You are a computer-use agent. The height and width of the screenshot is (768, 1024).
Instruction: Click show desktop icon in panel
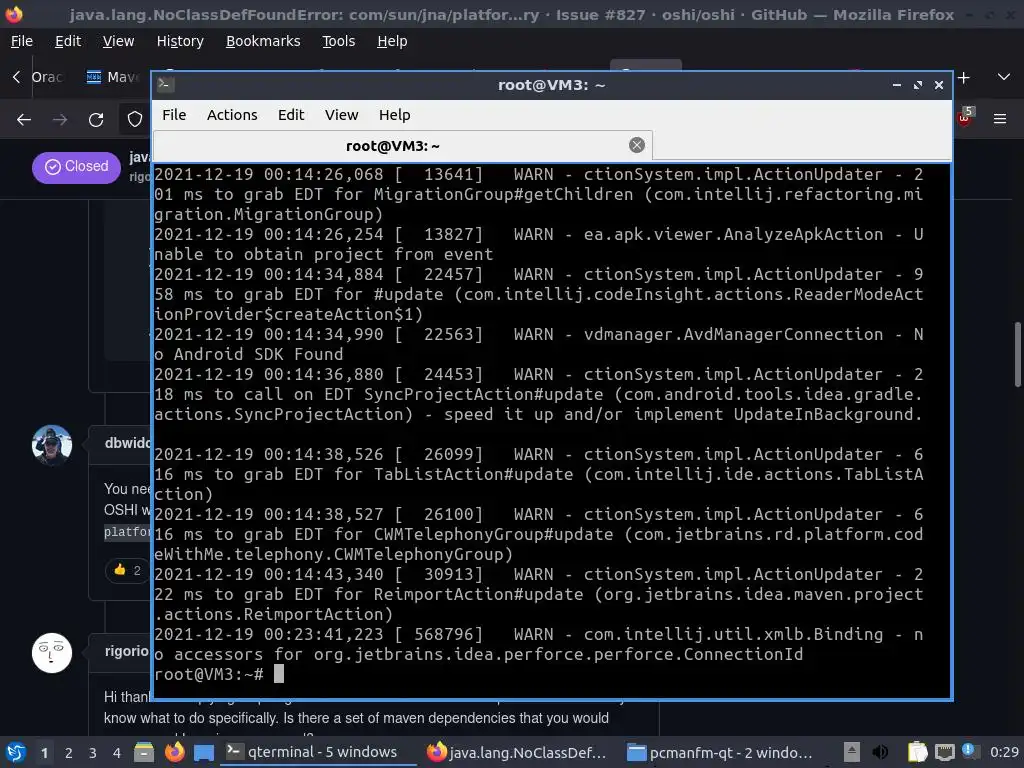click(204, 753)
